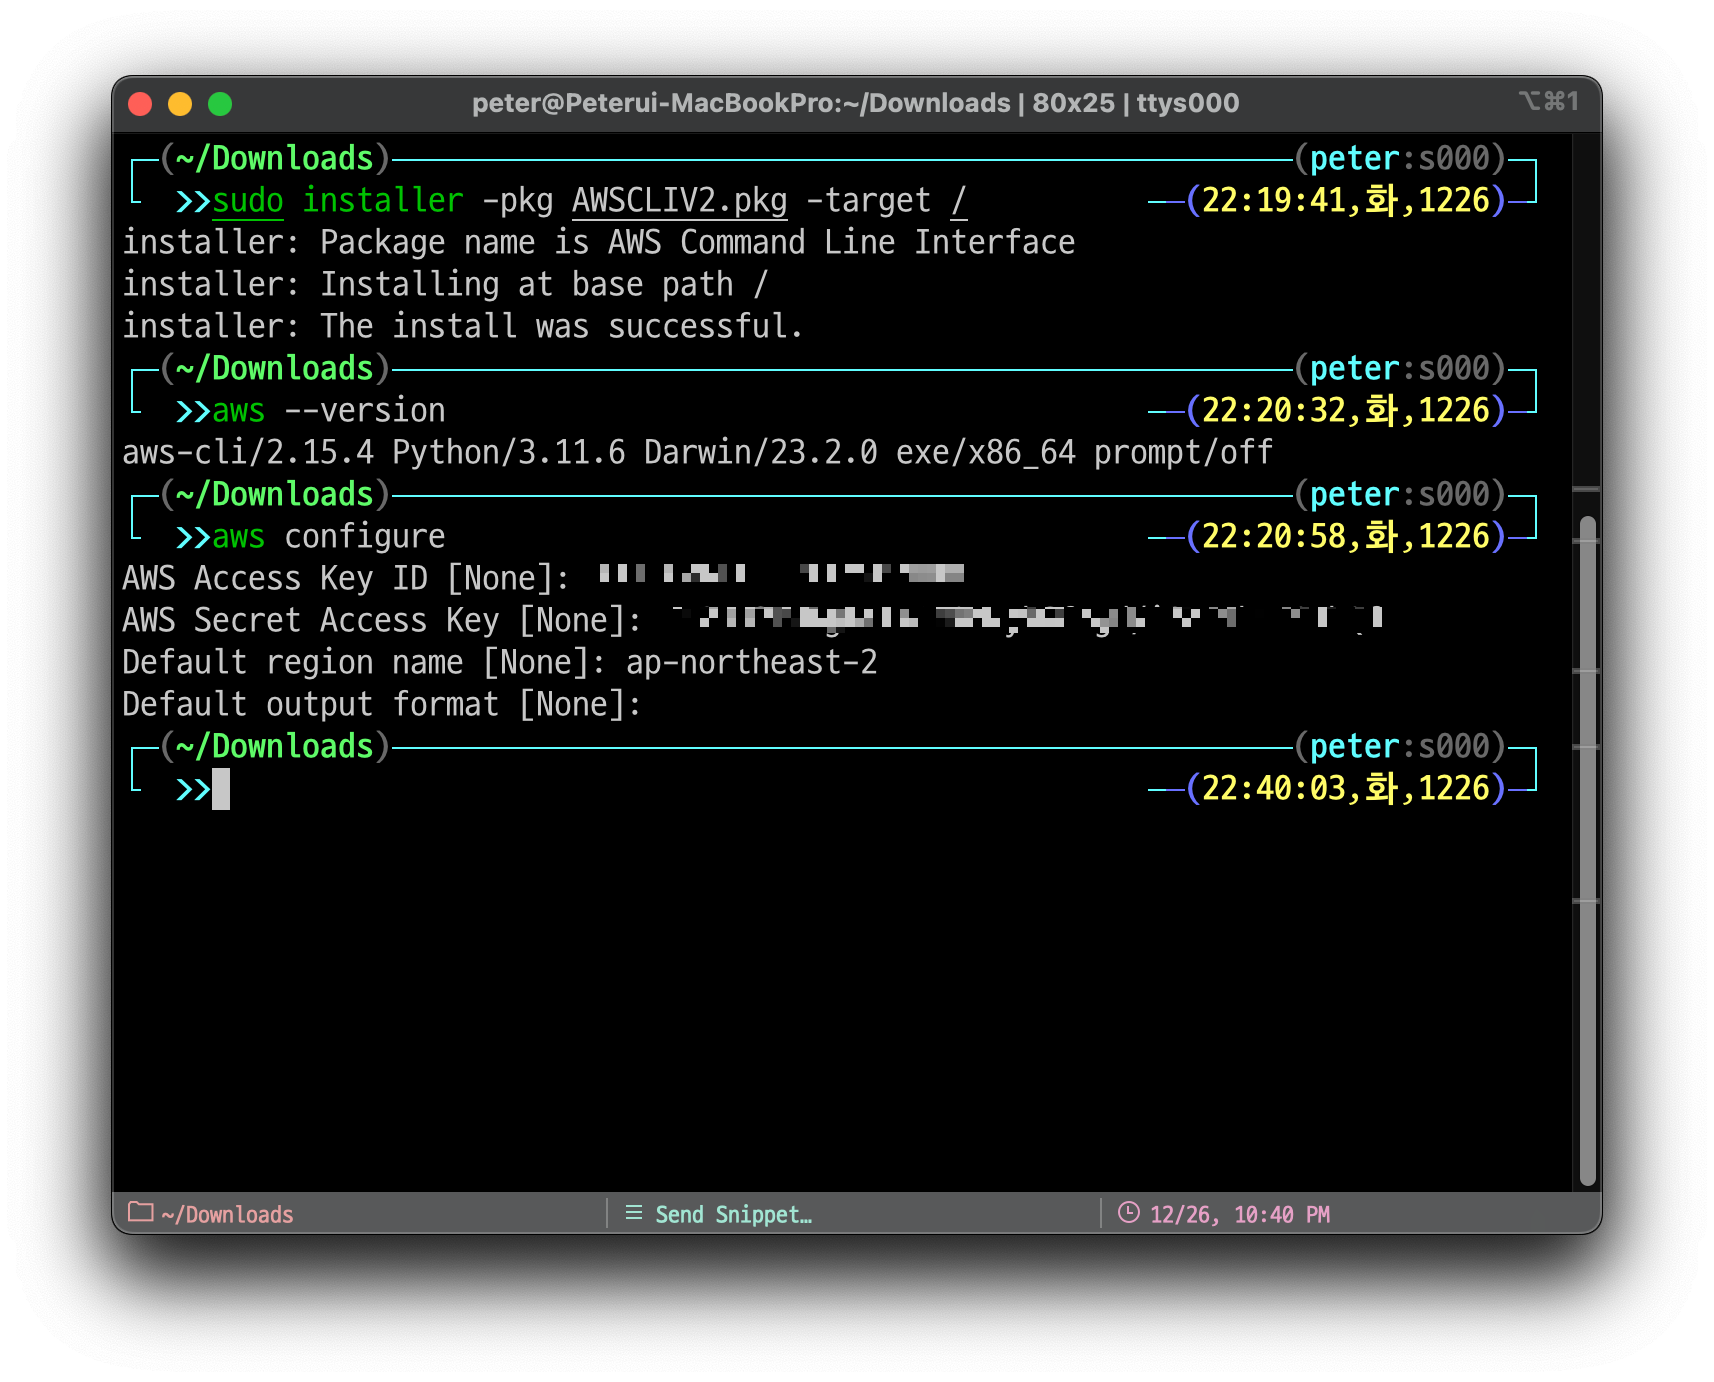1714x1382 pixels.
Task: Click the folder icon in status bar
Action: point(141,1212)
